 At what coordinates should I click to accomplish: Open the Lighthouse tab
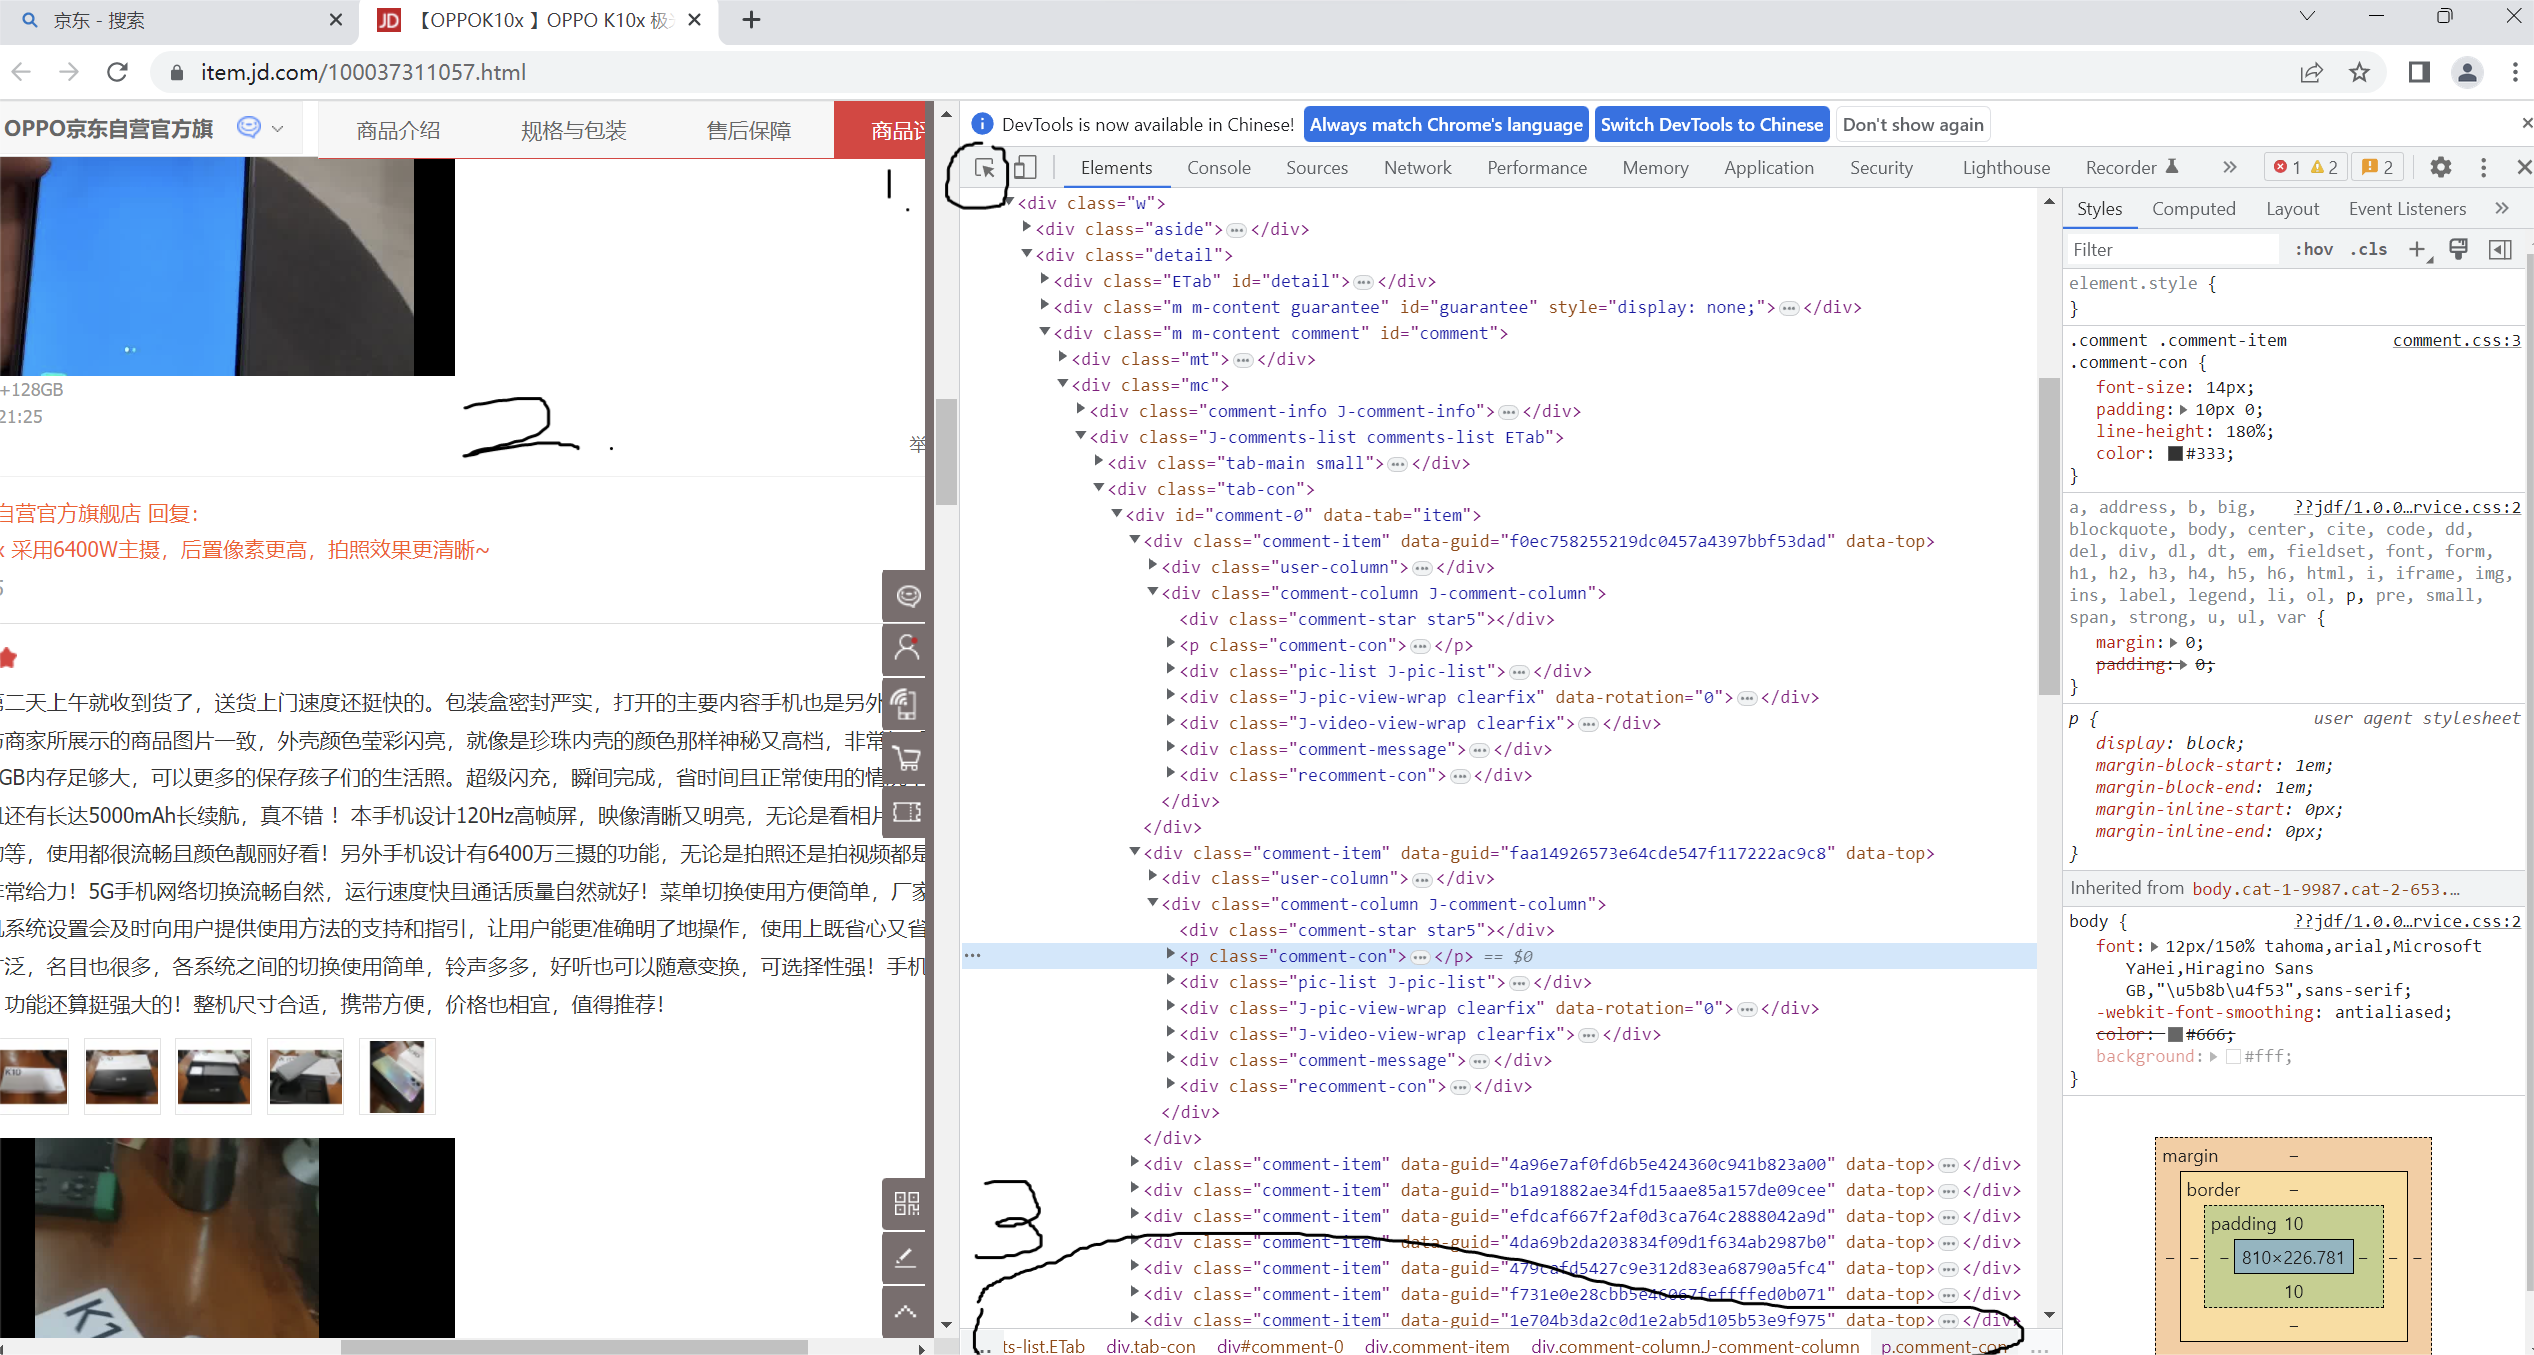[x=2006, y=167]
